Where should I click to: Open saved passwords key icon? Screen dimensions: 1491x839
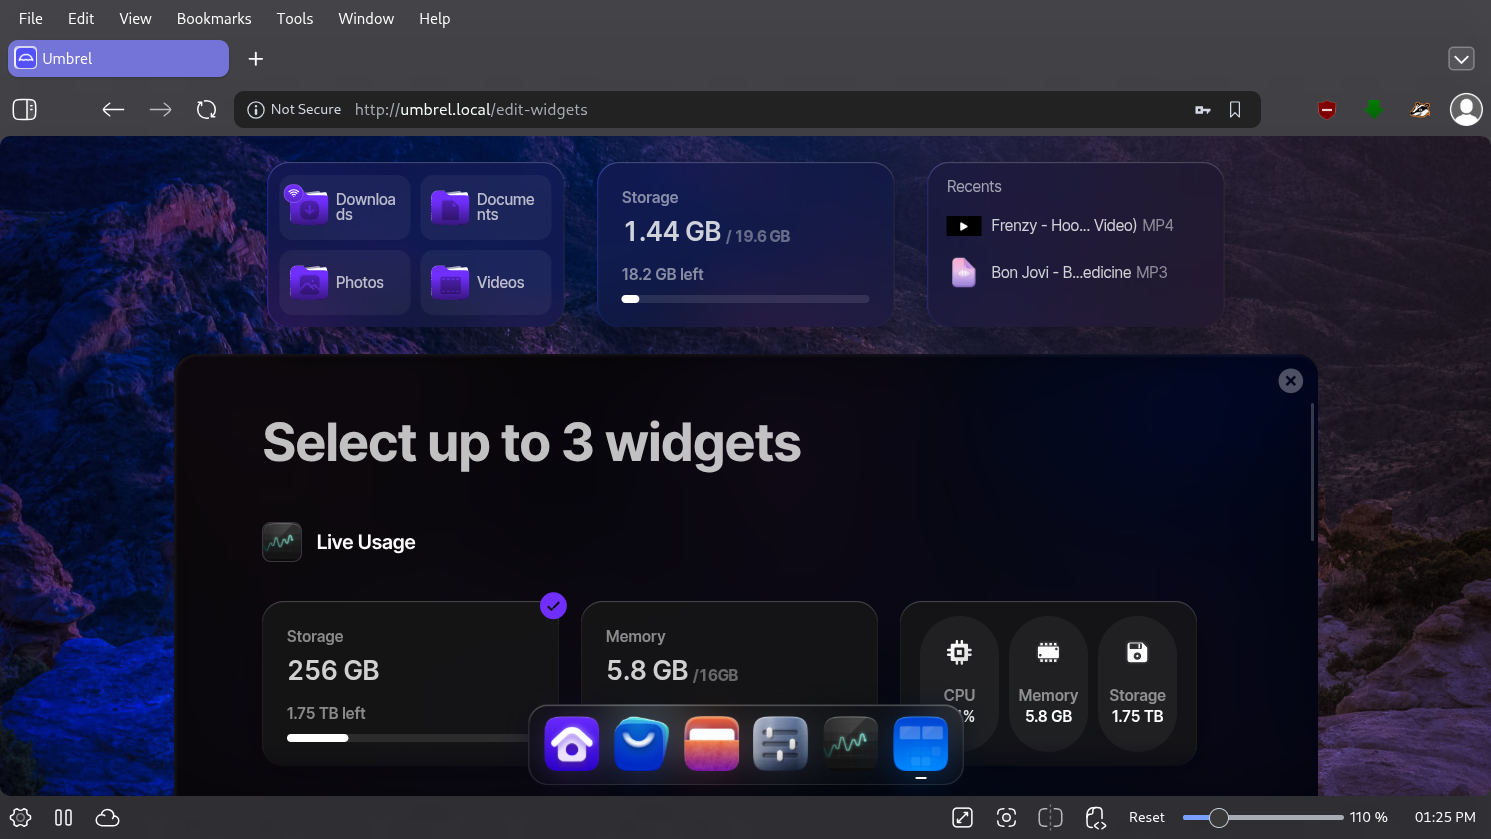[1203, 110]
